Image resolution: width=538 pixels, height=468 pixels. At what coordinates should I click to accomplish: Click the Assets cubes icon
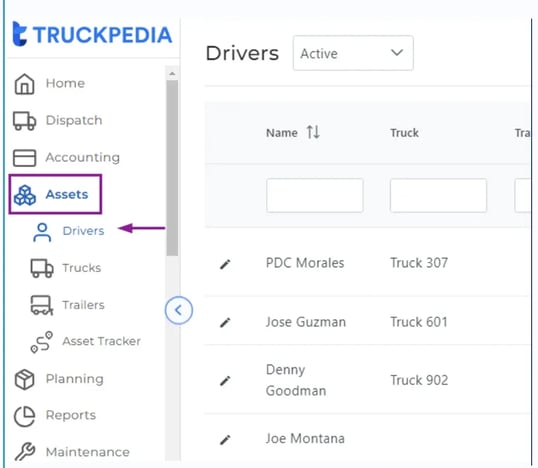(x=25, y=195)
